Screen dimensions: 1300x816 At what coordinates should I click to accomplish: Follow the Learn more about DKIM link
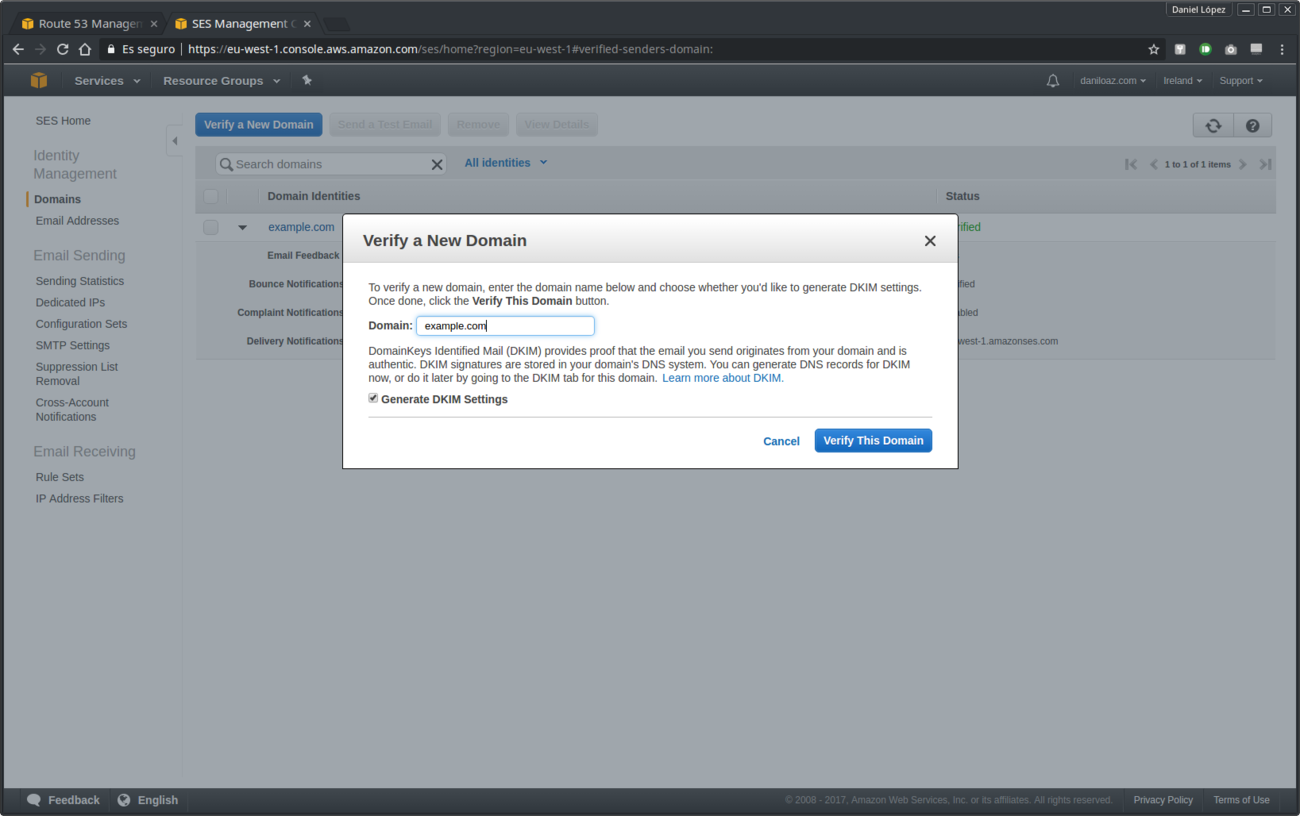(721, 377)
